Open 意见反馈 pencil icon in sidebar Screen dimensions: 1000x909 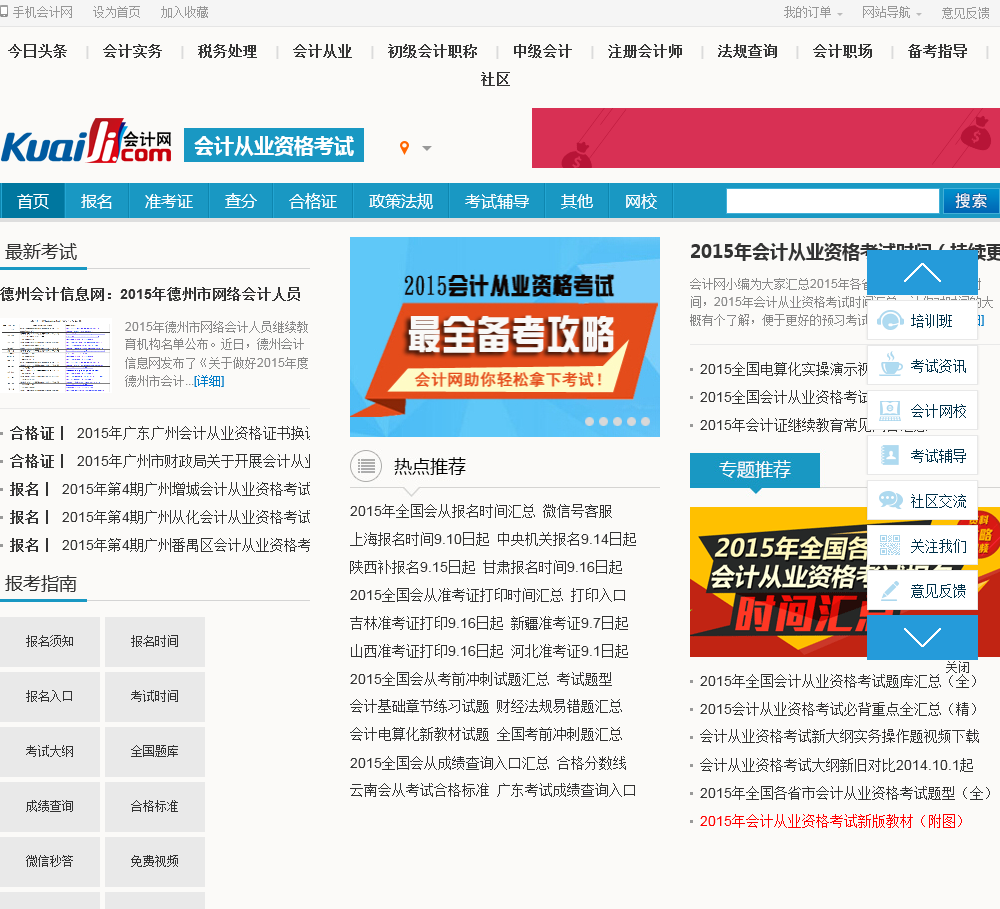point(890,591)
